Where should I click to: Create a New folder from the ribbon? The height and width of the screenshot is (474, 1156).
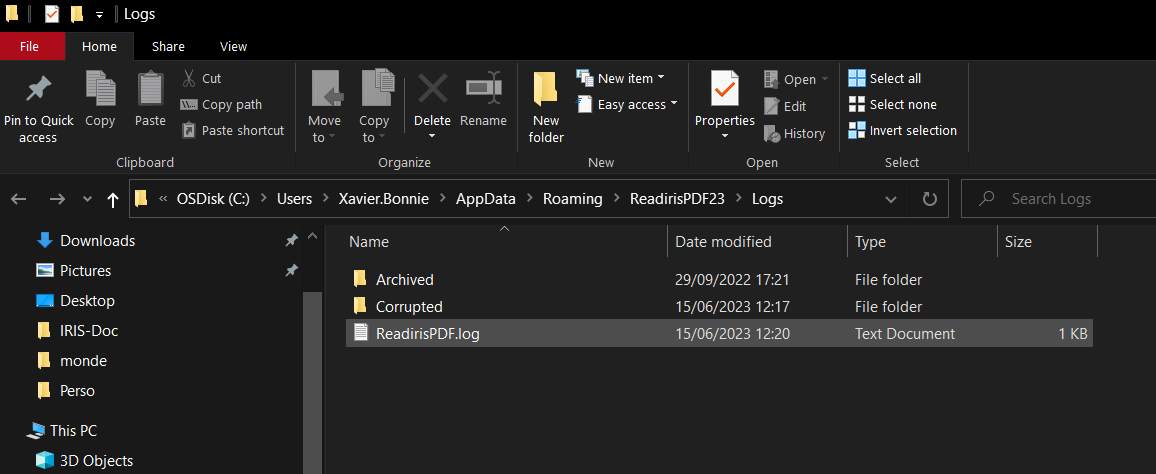pos(546,108)
